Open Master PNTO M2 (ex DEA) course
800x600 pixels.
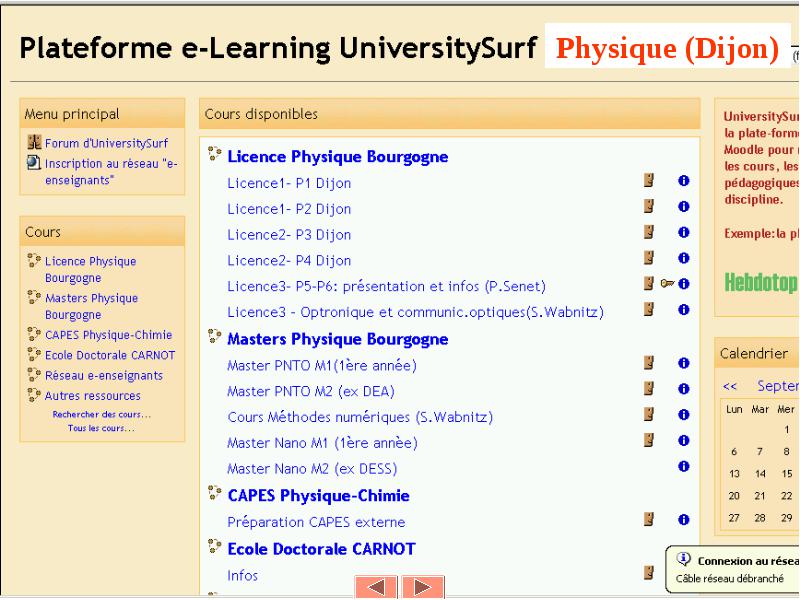311,392
